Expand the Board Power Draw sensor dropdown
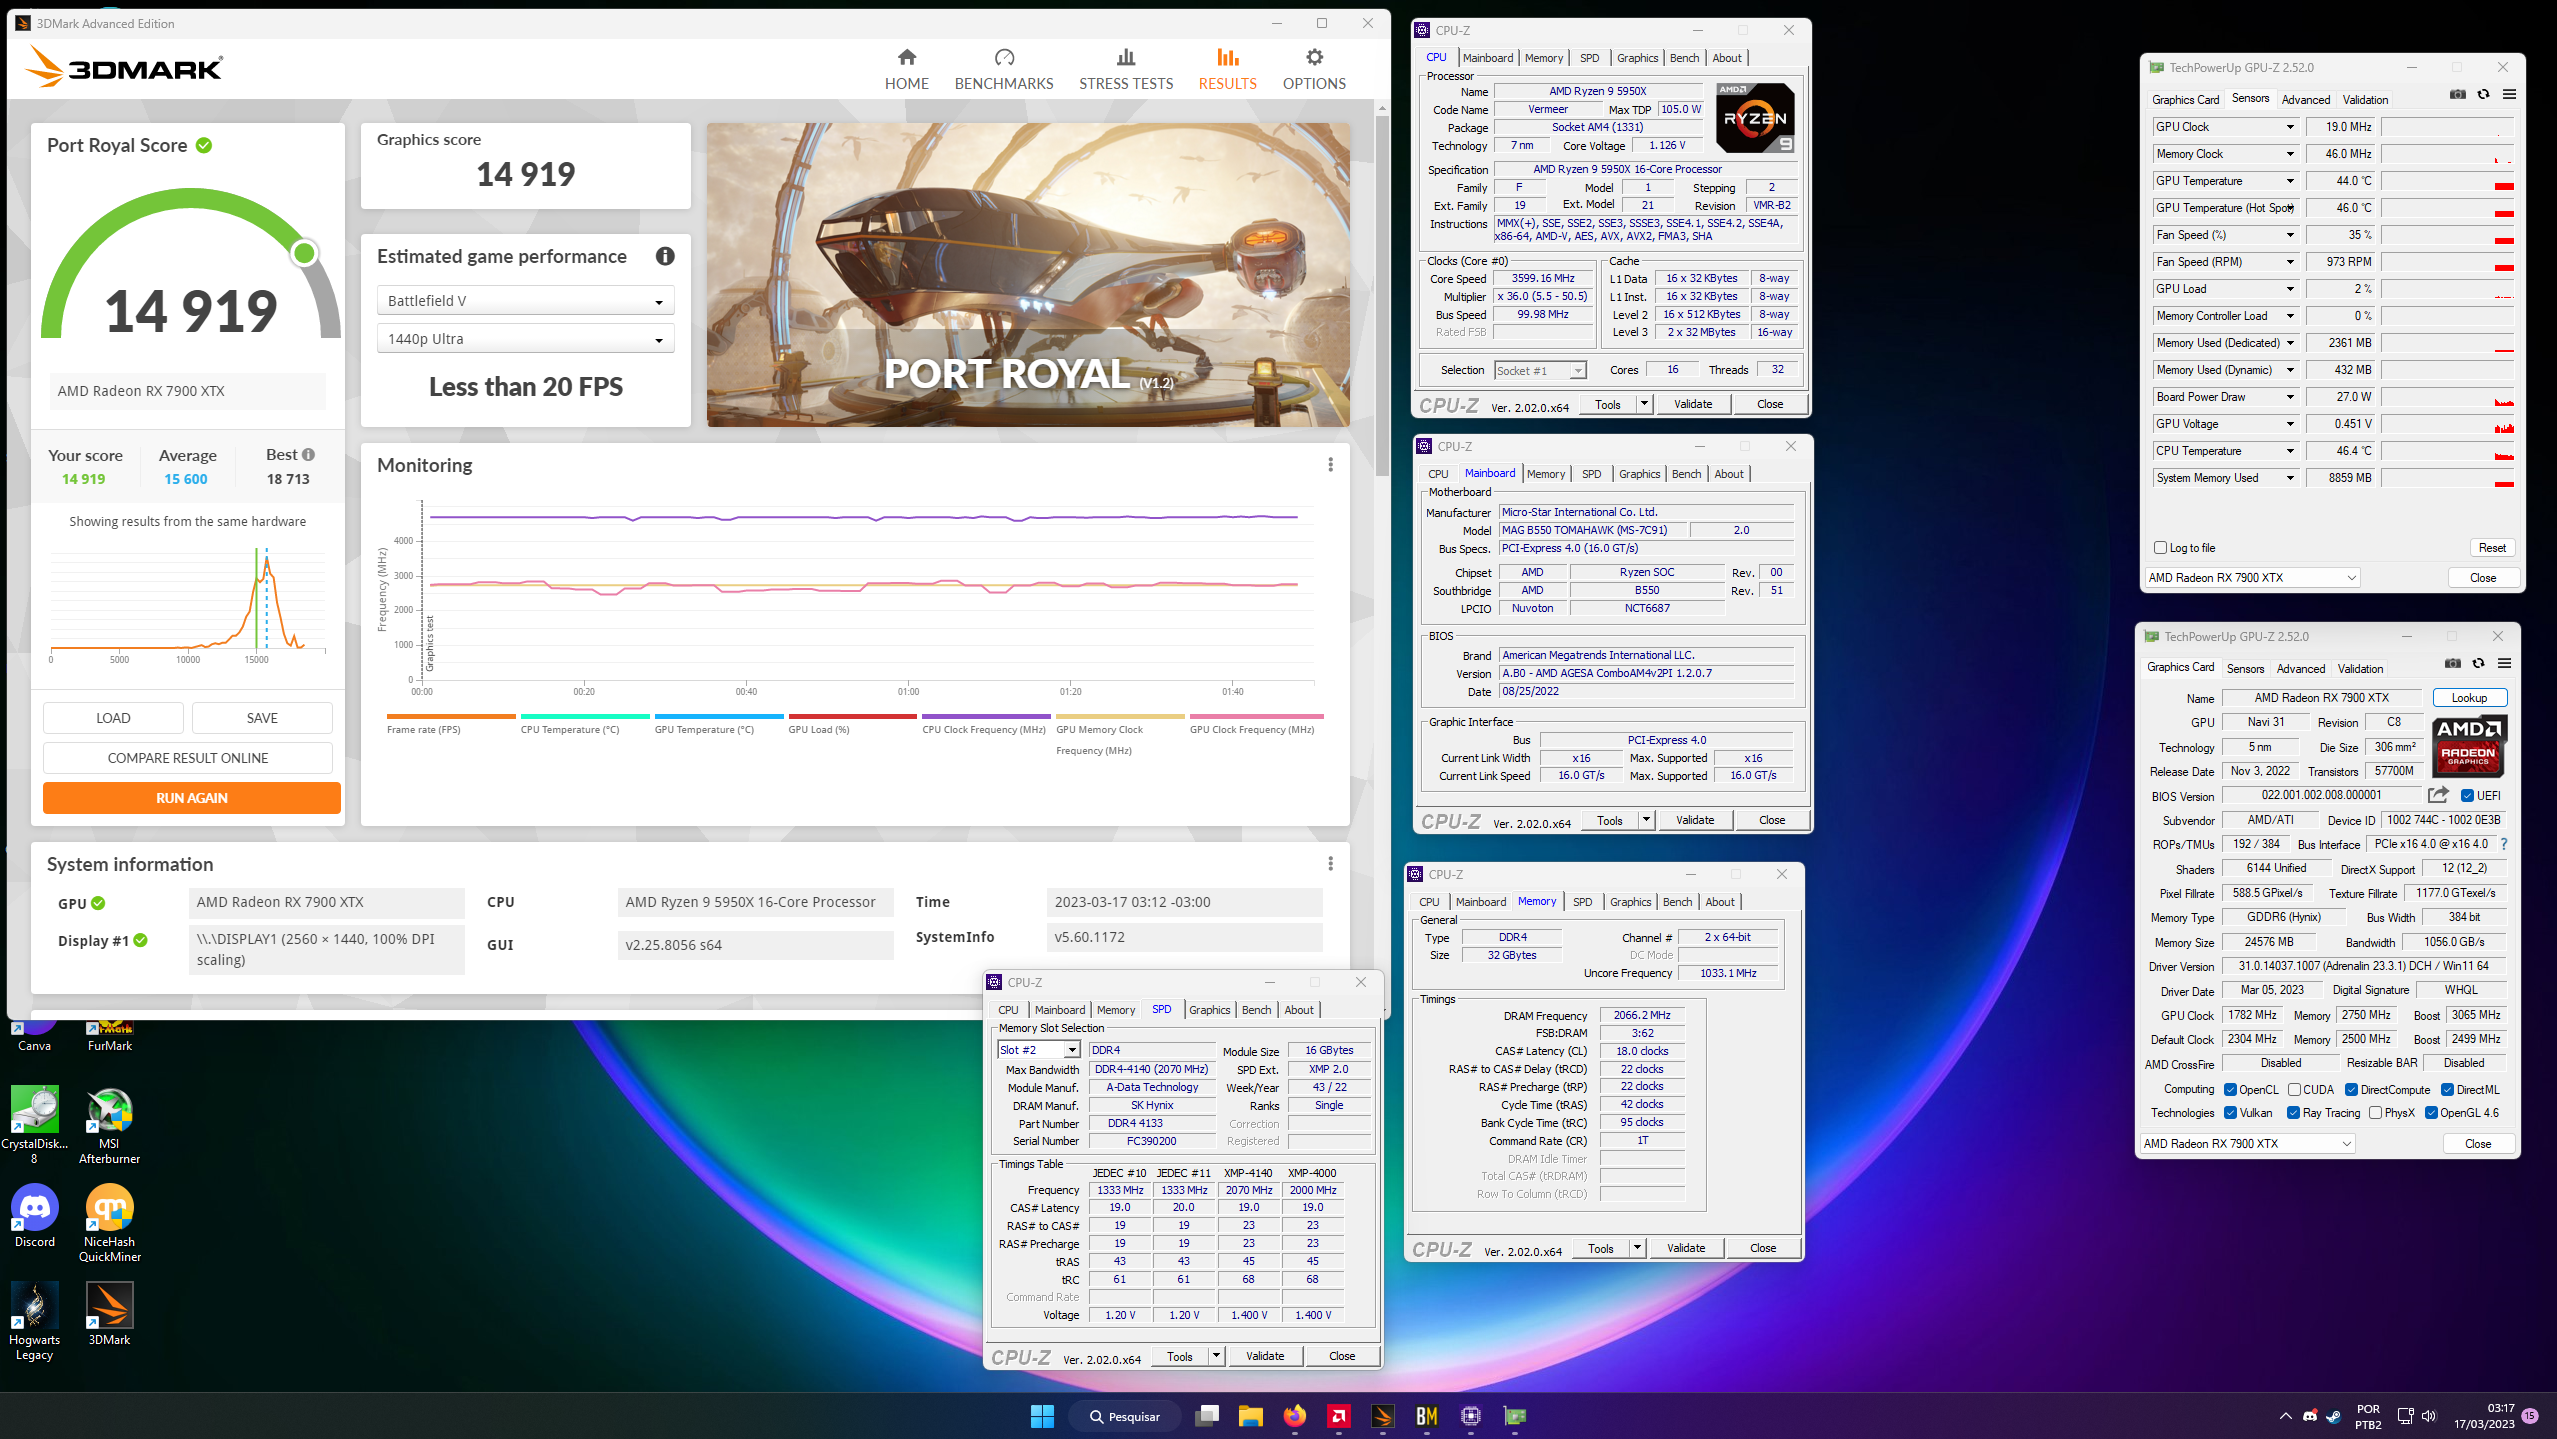Viewport: 2557px width, 1439px height. click(2290, 397)
